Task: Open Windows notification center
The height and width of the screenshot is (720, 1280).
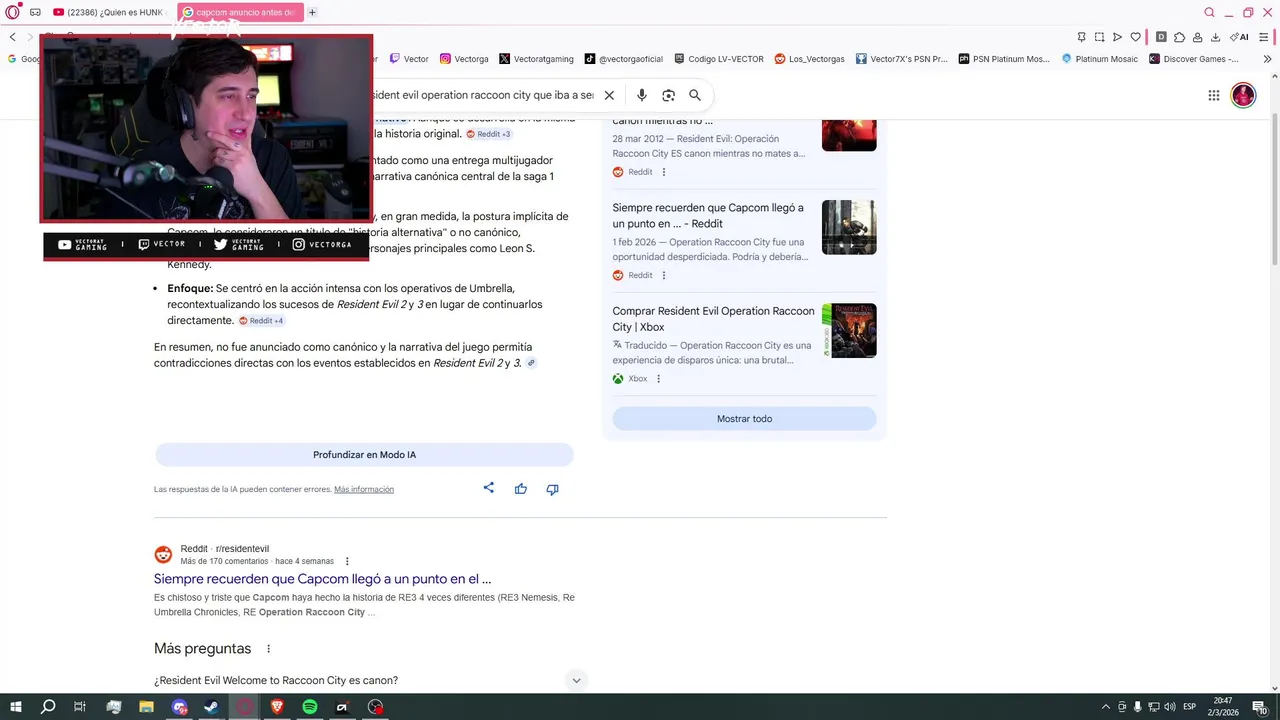Action: point(1260,707)
